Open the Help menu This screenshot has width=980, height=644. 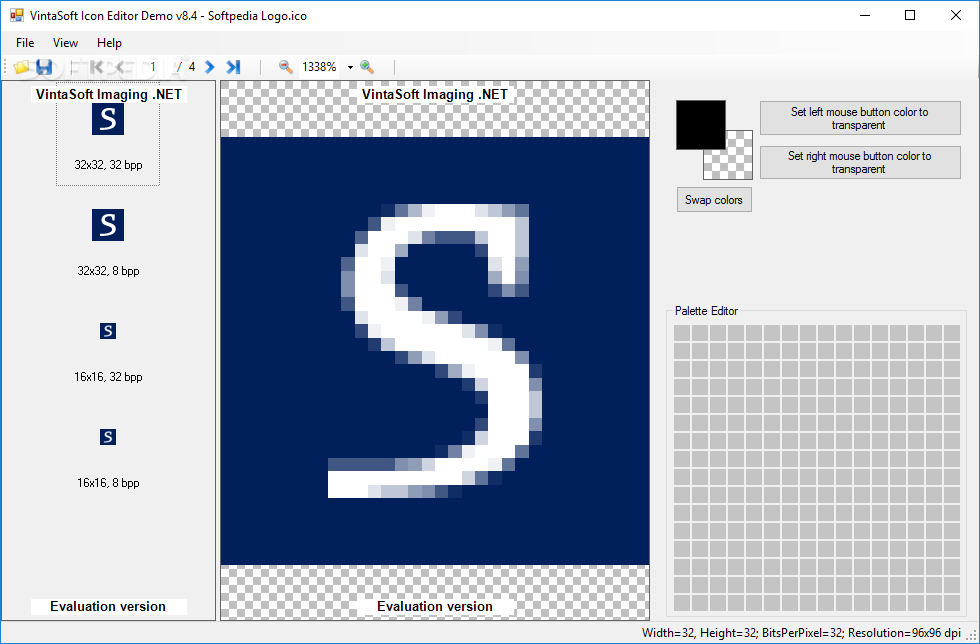tap(109, 43)
